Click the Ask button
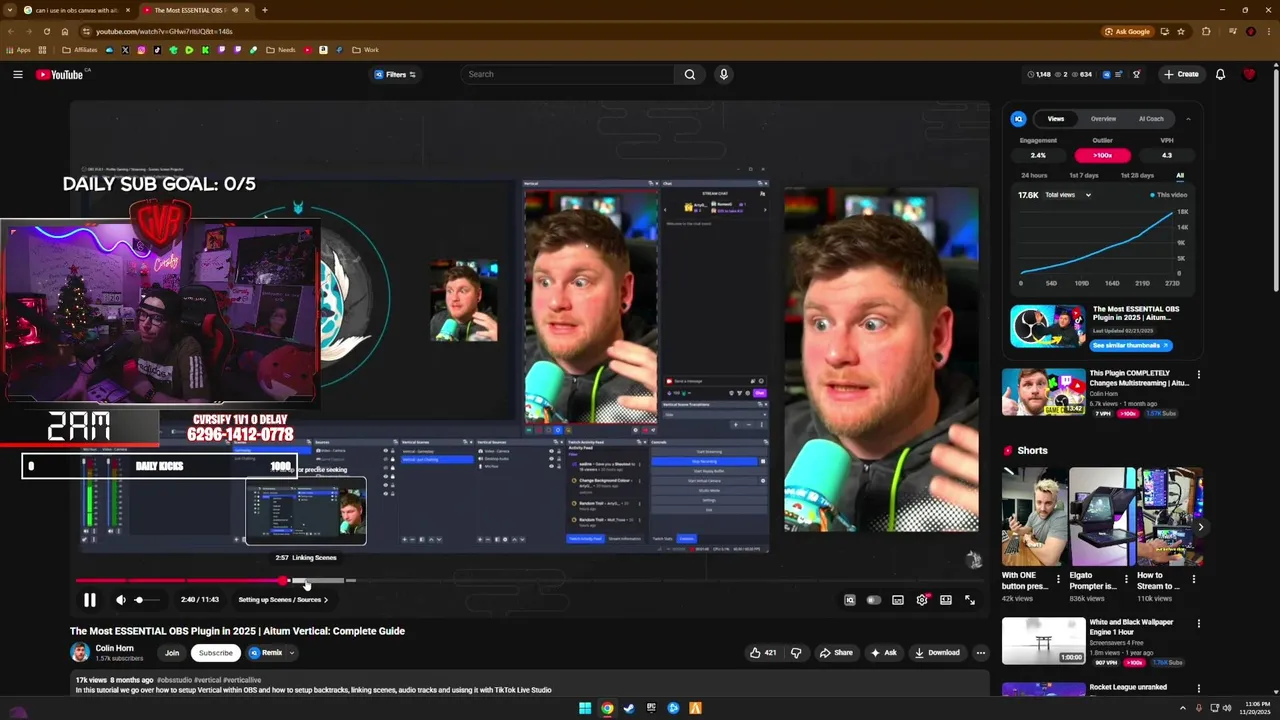 (x=883, y=653)
